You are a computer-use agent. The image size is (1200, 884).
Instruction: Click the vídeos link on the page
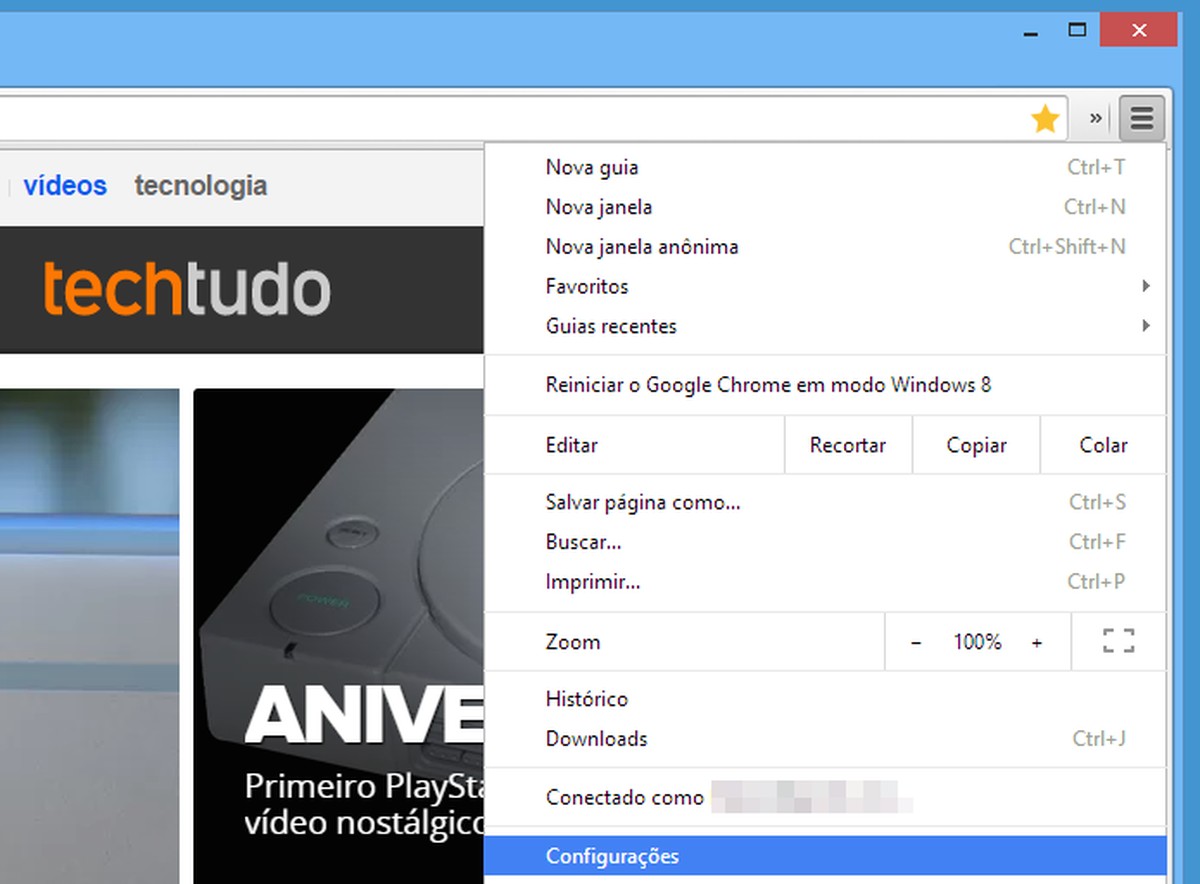click(65, 185)
